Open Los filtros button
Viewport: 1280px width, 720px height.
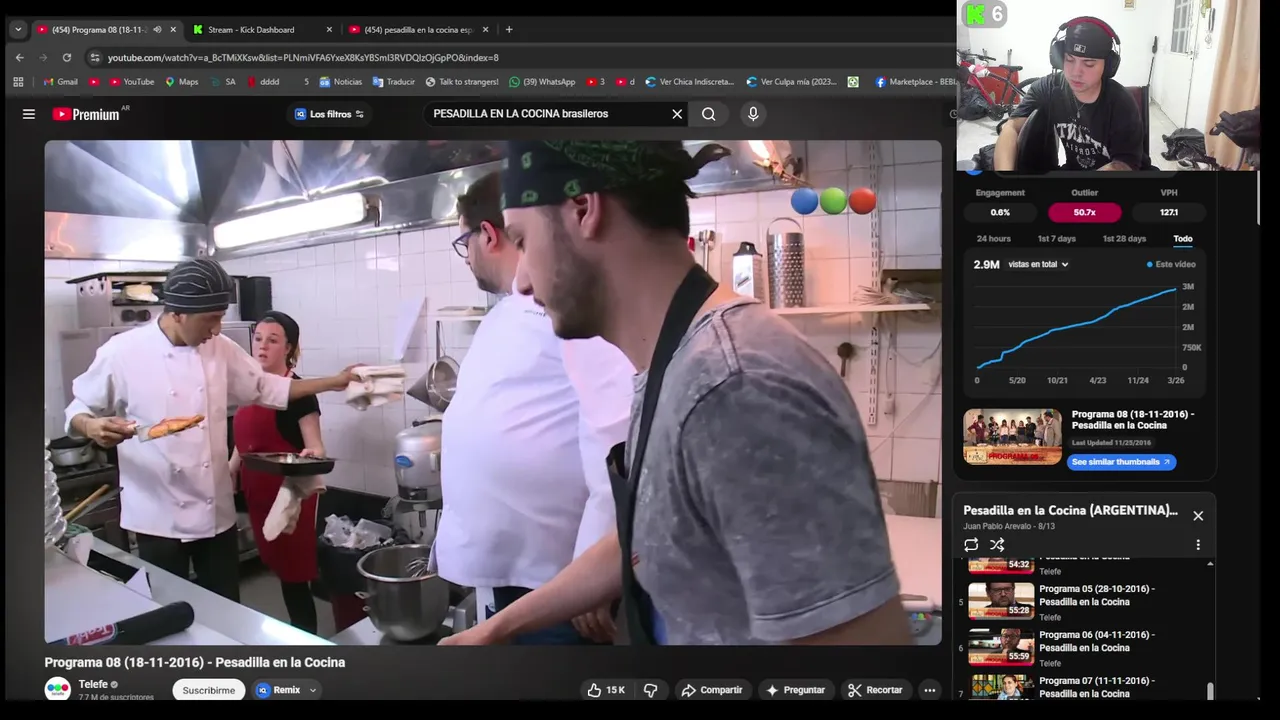pyautogui.click(x=329, y=114)
